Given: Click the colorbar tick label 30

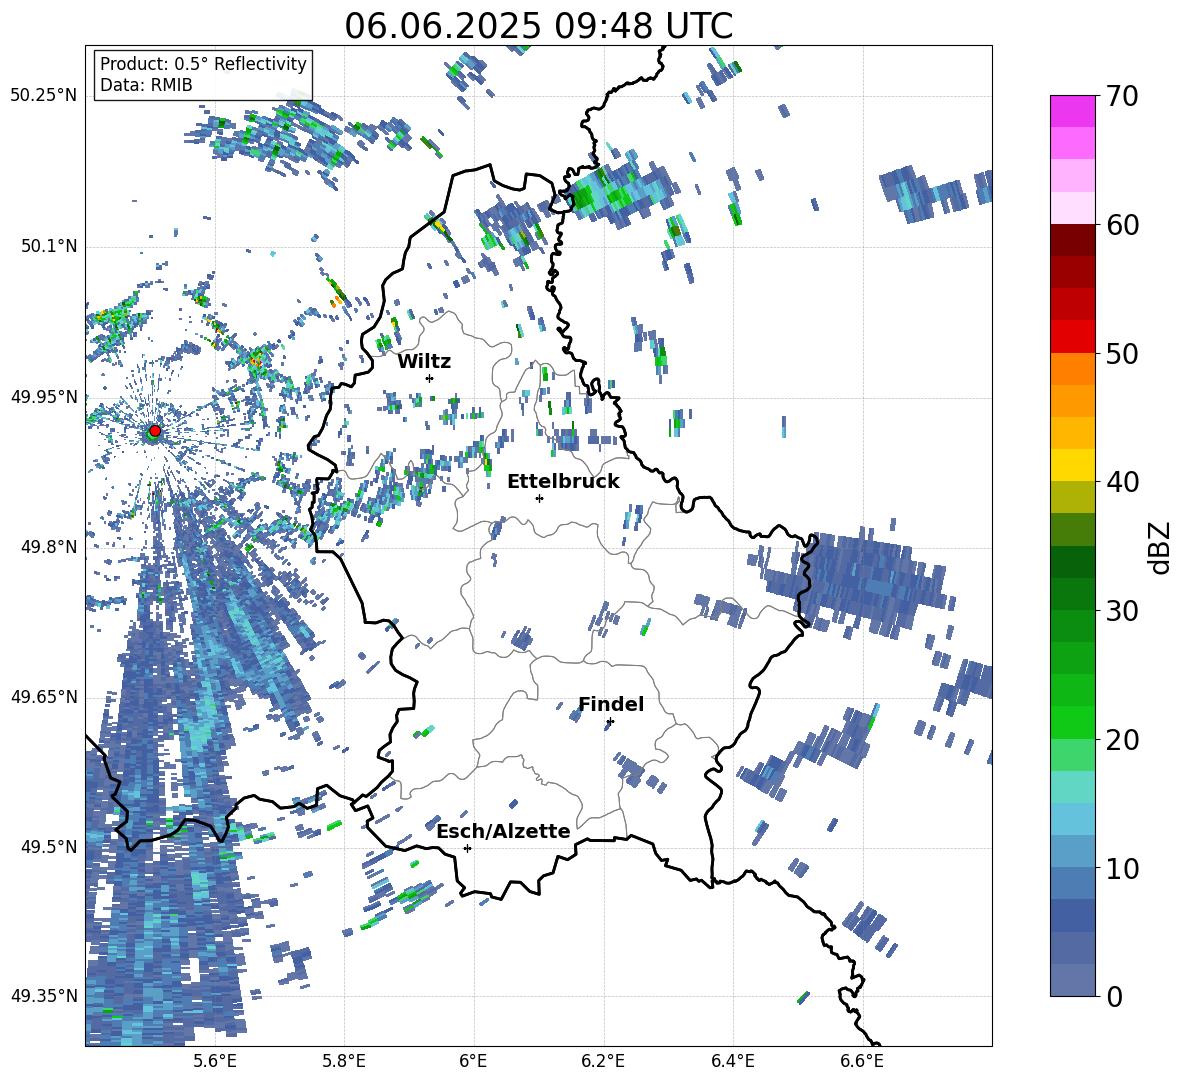Looking at the screenshot, I should point(1122,611).
